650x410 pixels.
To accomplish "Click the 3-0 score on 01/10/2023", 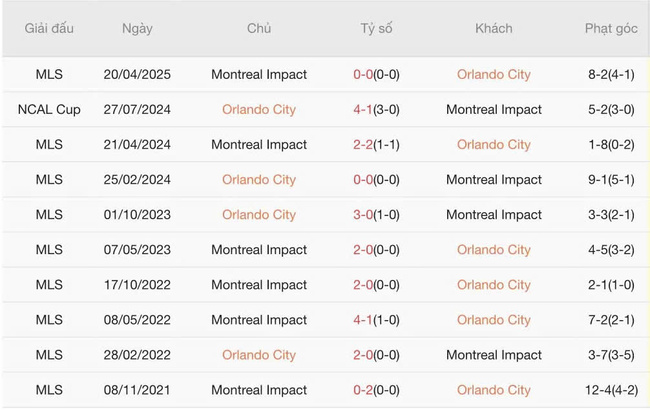I will pos(363,214).
